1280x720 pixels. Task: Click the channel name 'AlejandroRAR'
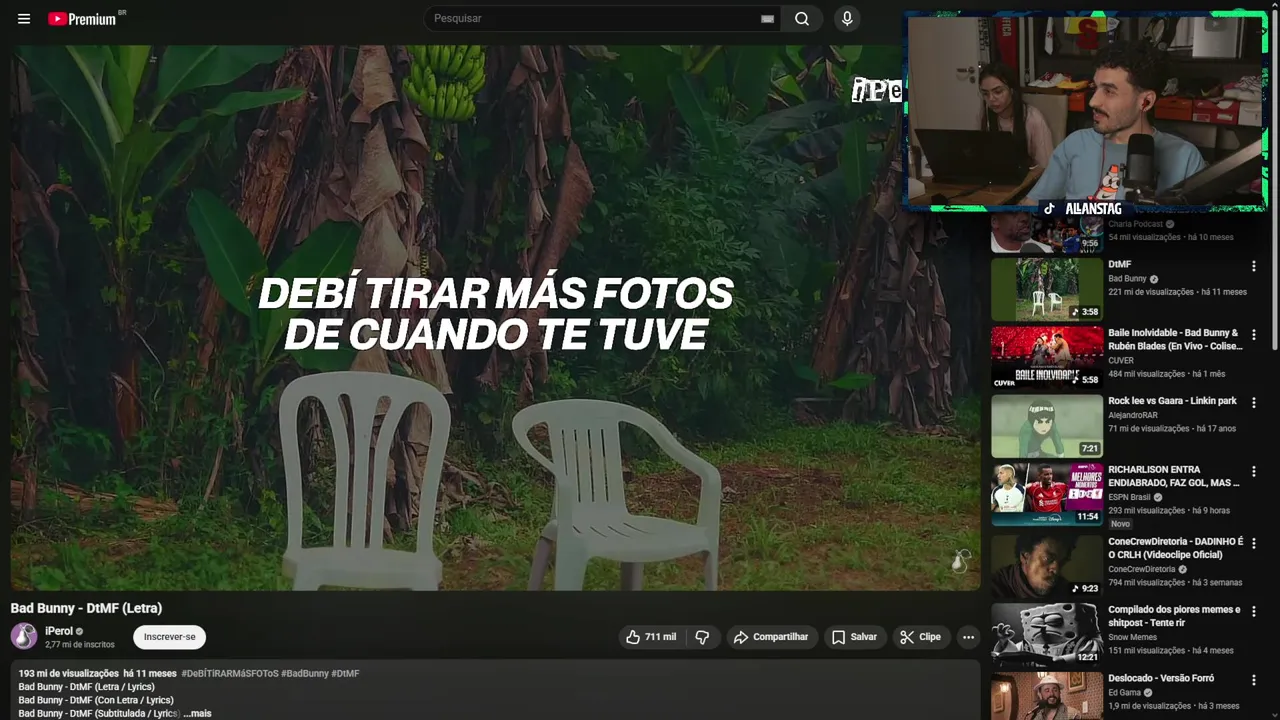click(x=1133, y=415)
